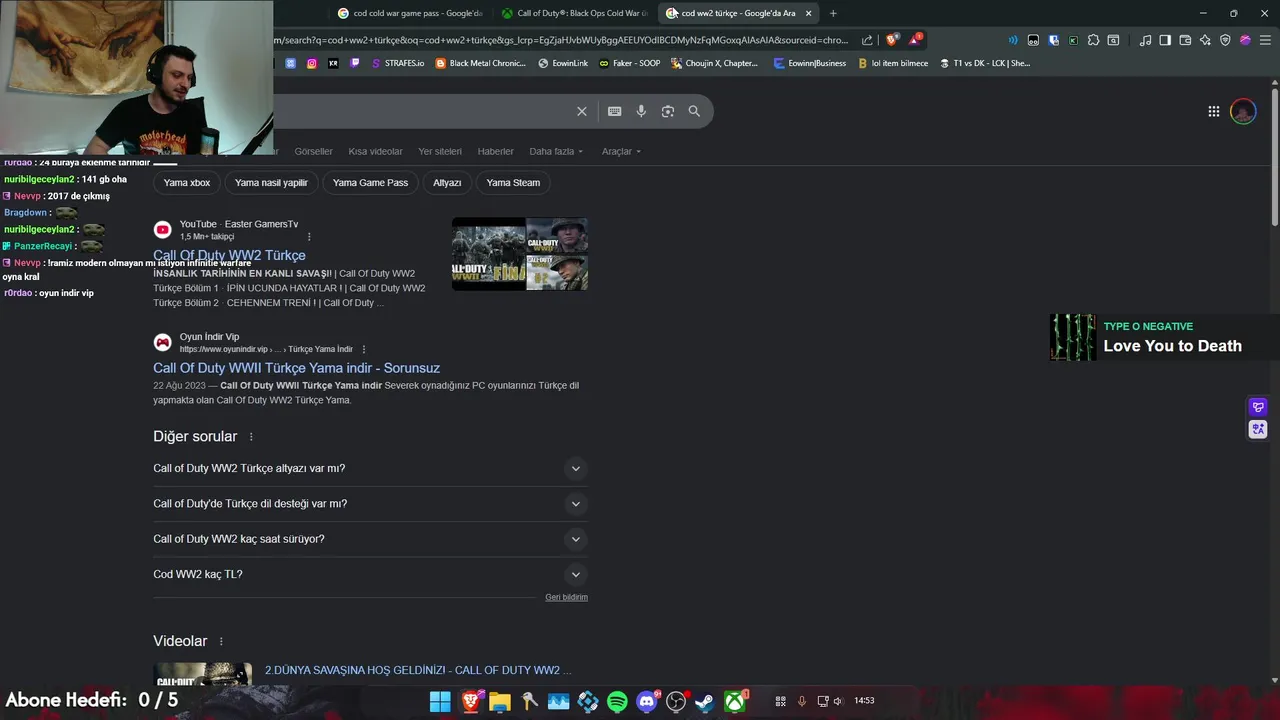Clear the Google search box text

(x=581, y=111)
